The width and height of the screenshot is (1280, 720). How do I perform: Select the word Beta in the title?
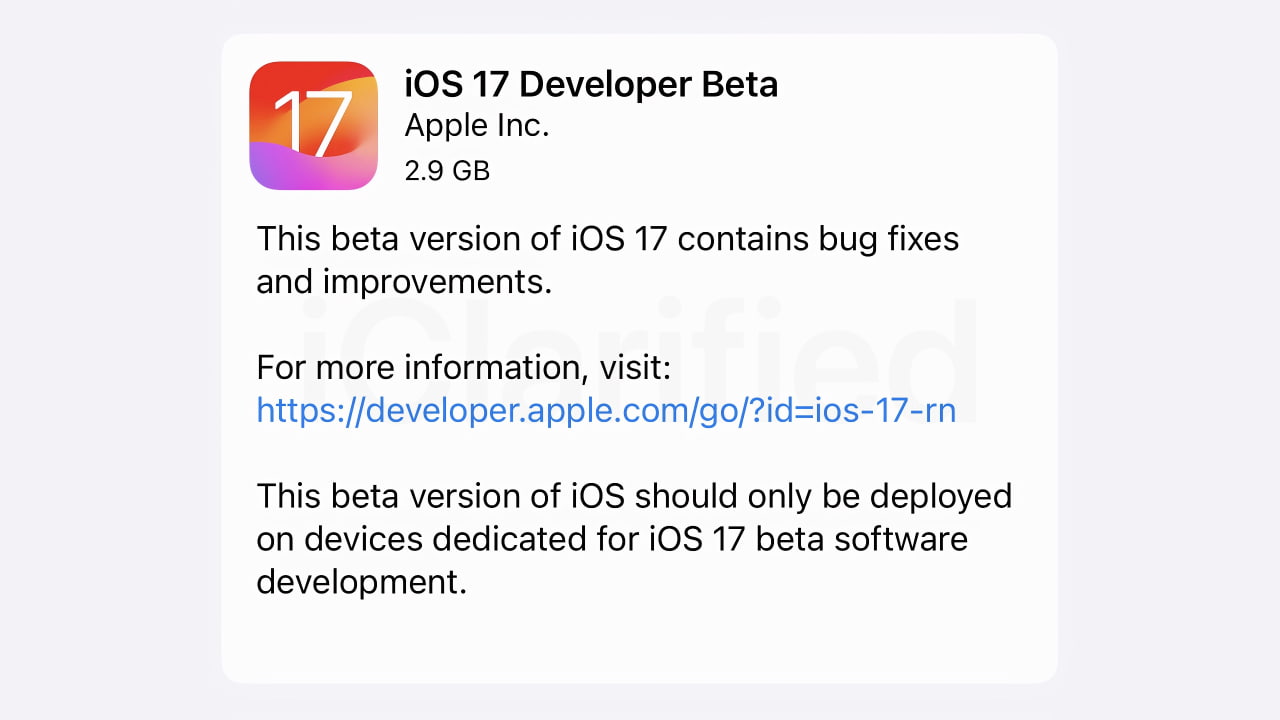(738, 84)
